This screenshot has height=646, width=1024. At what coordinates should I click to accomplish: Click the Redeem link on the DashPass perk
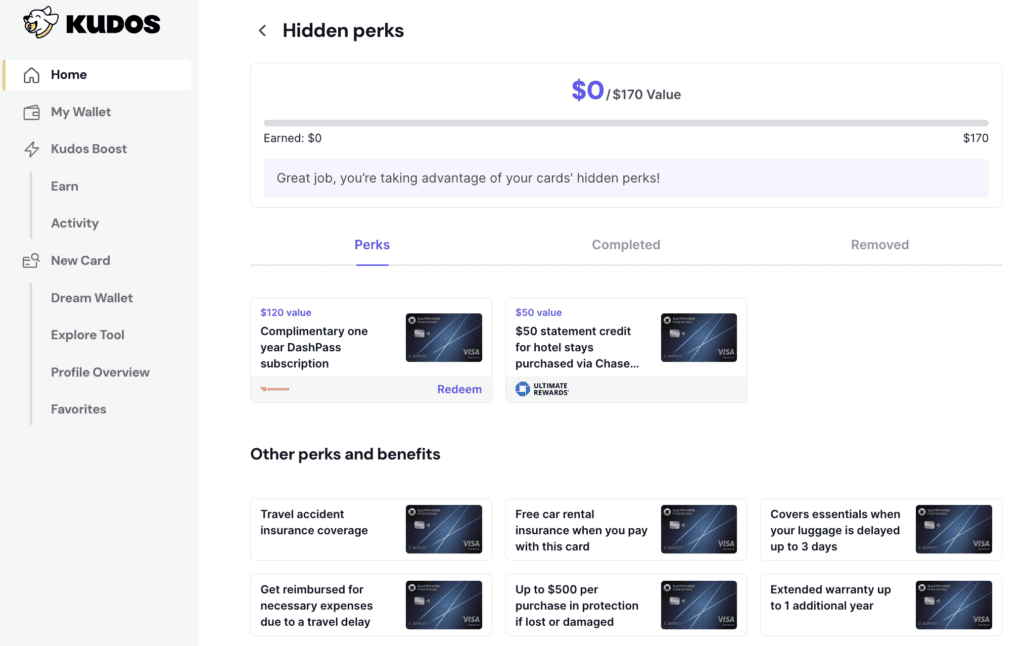tap(459, 389)
